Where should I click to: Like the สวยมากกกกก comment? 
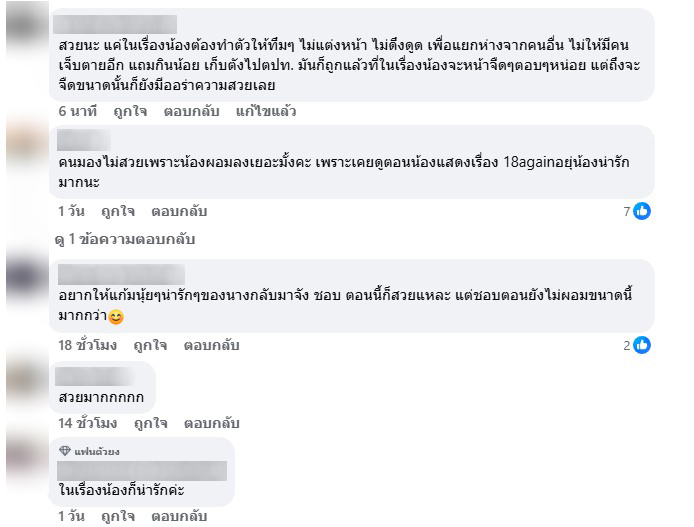tap(150, 423)
